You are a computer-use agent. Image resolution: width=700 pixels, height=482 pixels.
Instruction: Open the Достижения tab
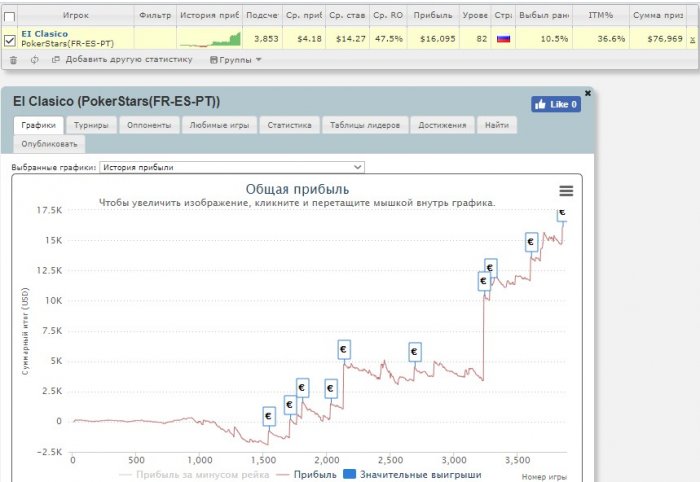tap(442, 125)
